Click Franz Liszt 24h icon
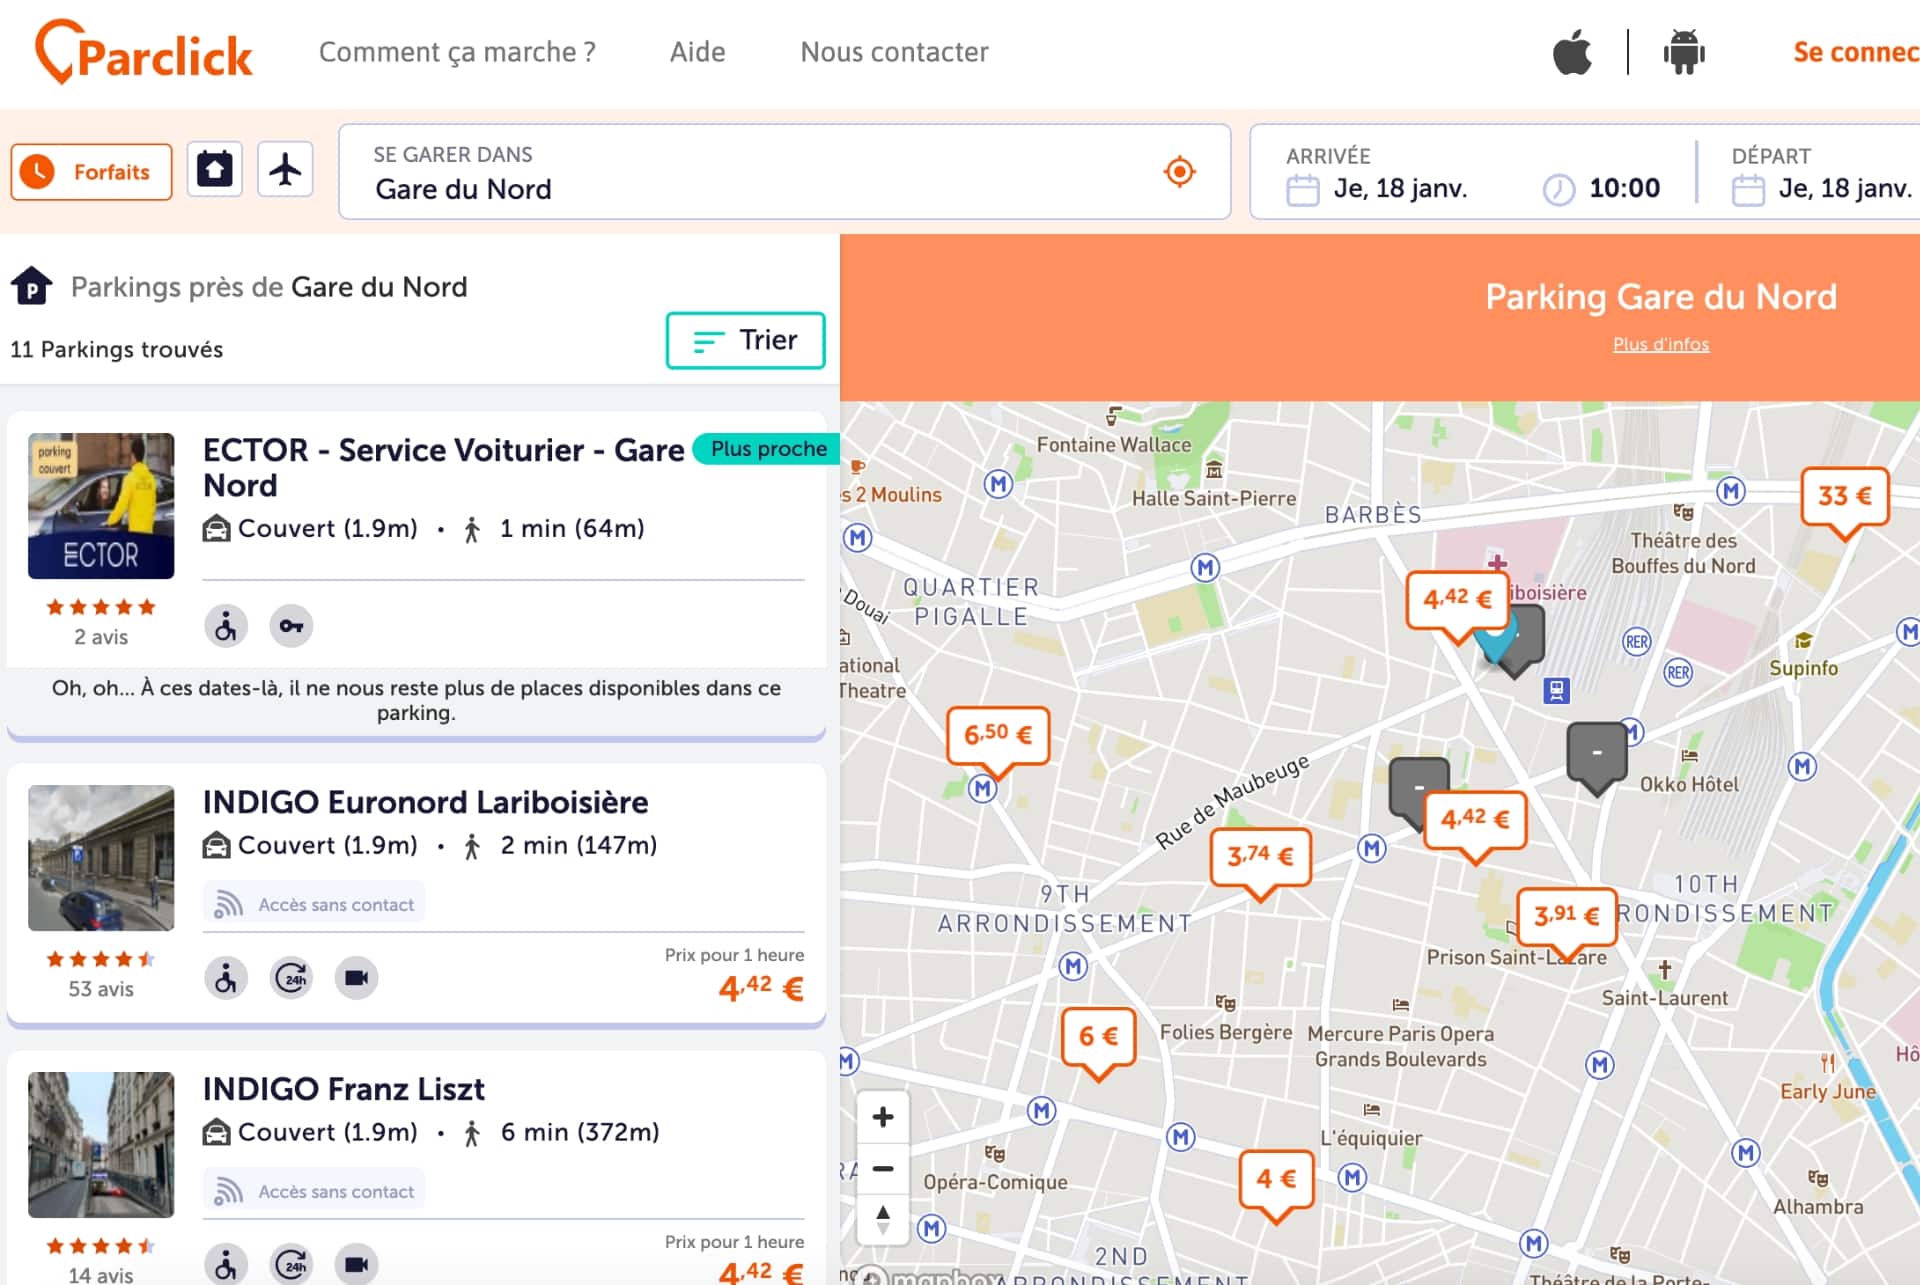This screenshot has height=1285, width=1920. tap(292, 1264)
